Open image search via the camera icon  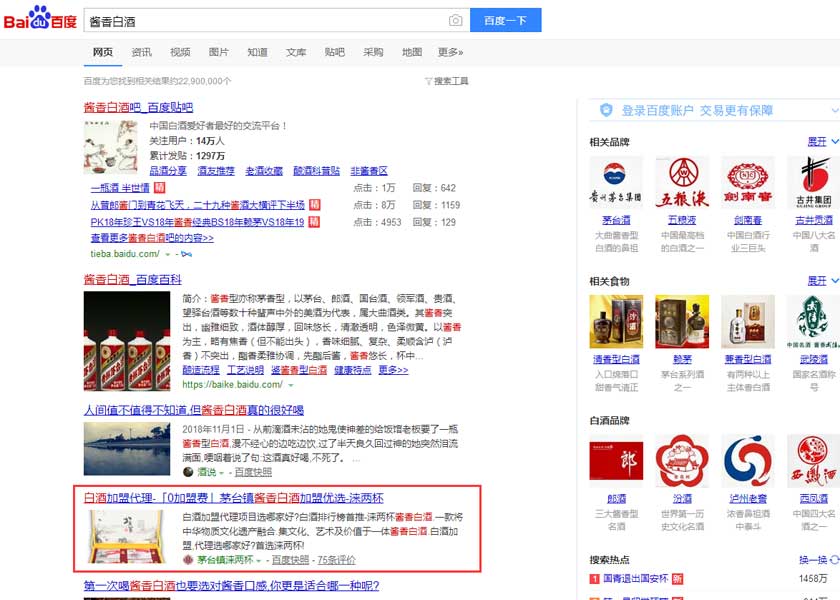tap(455, 20)
